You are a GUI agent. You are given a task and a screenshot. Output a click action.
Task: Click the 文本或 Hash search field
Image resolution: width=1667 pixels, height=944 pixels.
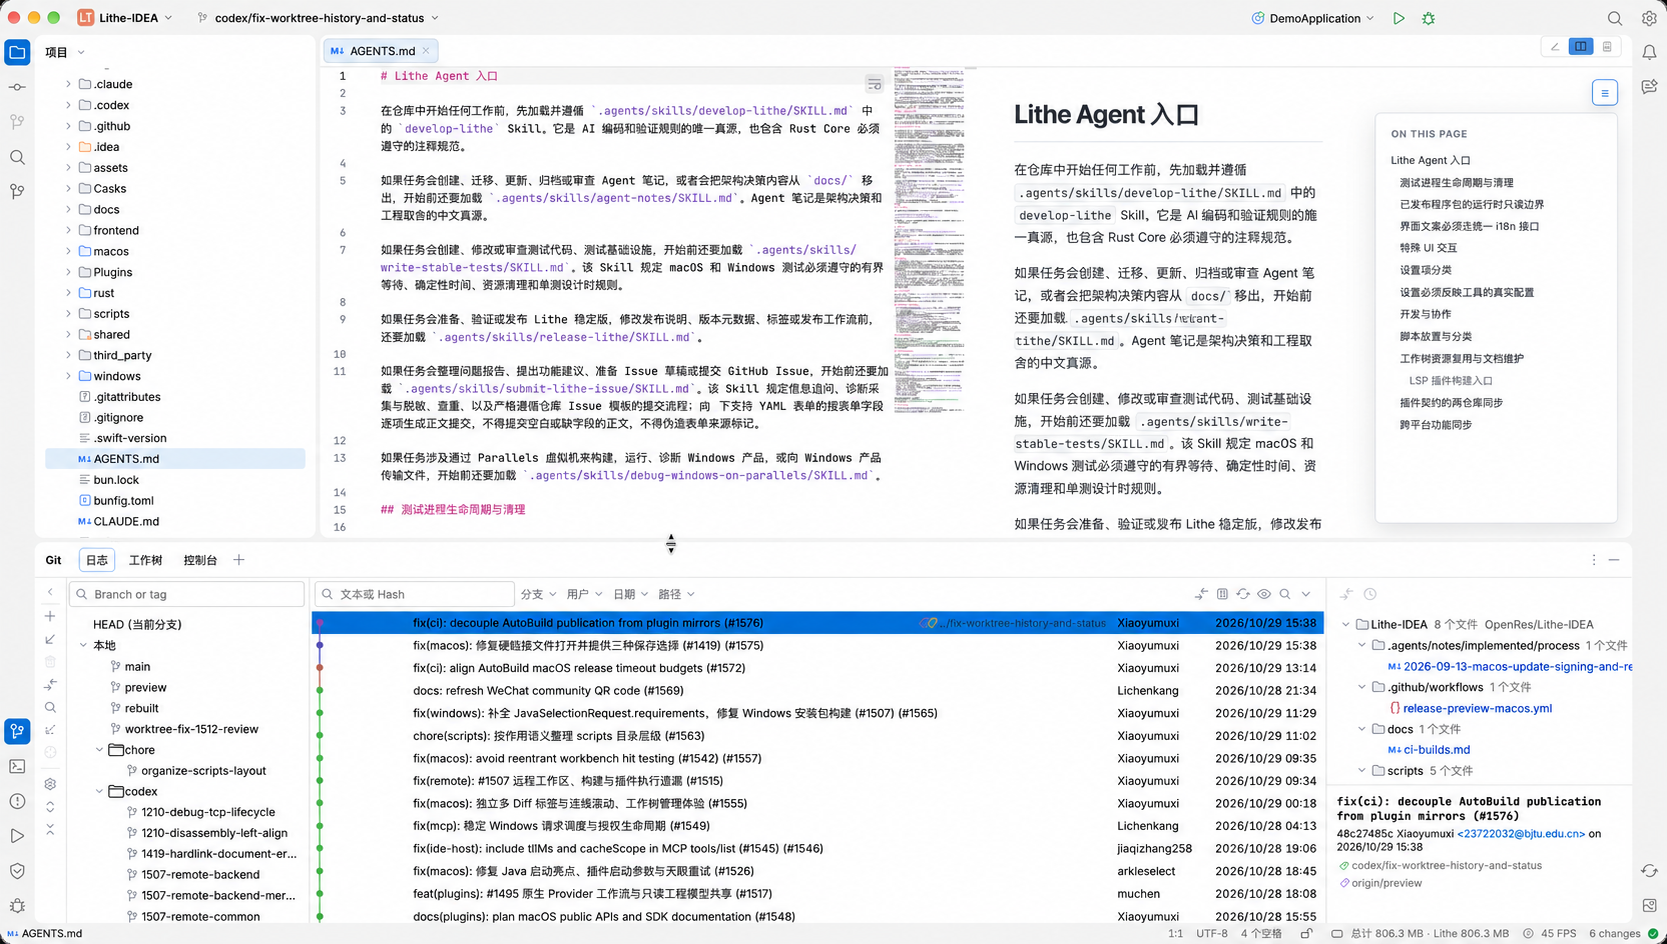coord(414,594)
